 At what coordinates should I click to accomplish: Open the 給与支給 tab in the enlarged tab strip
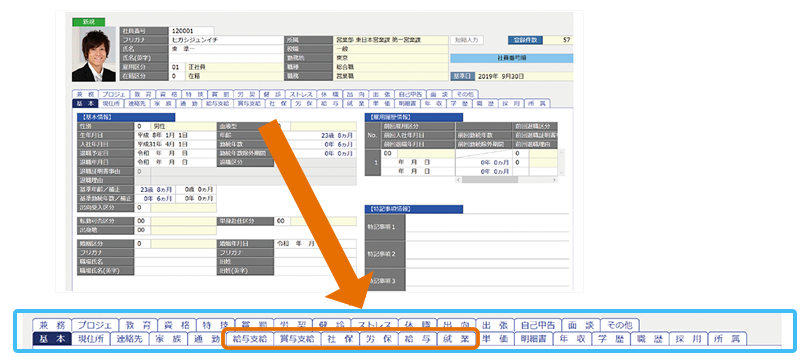coord(249,339)
